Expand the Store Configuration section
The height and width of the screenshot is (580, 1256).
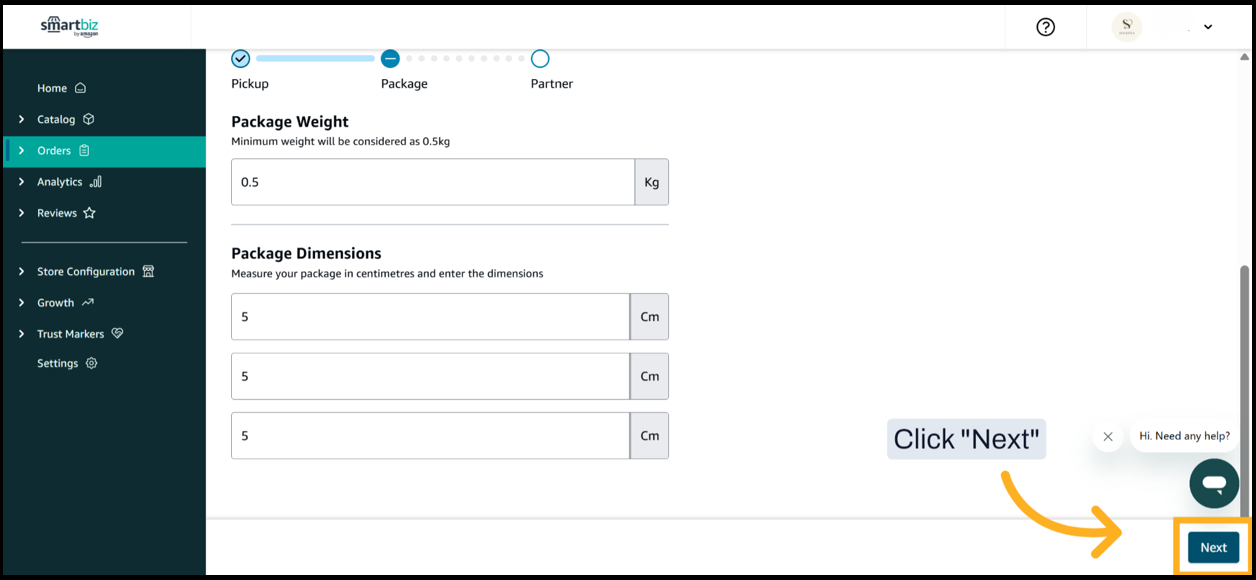(x=22, y=271)
